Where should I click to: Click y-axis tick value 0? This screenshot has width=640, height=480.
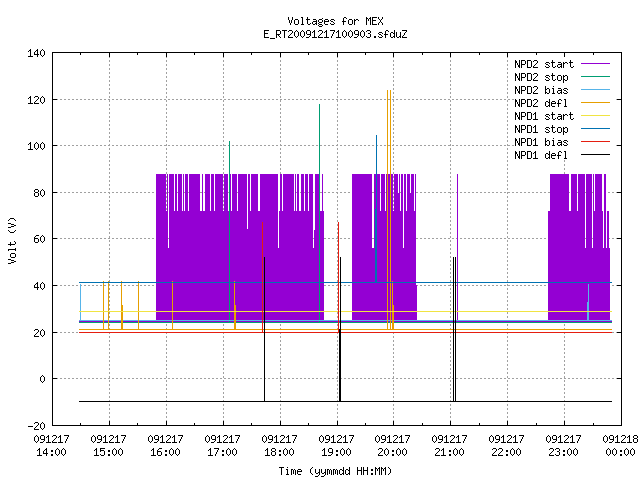42,380
